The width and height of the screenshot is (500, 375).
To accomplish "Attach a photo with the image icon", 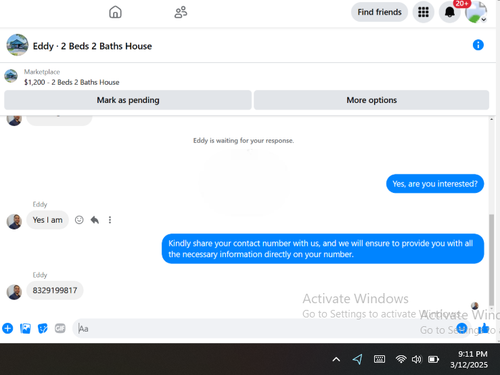I will (x=25, y=328).
